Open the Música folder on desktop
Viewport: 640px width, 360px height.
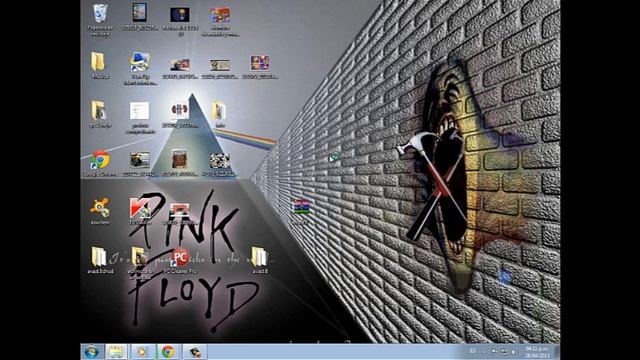click(x=99, y=65)
